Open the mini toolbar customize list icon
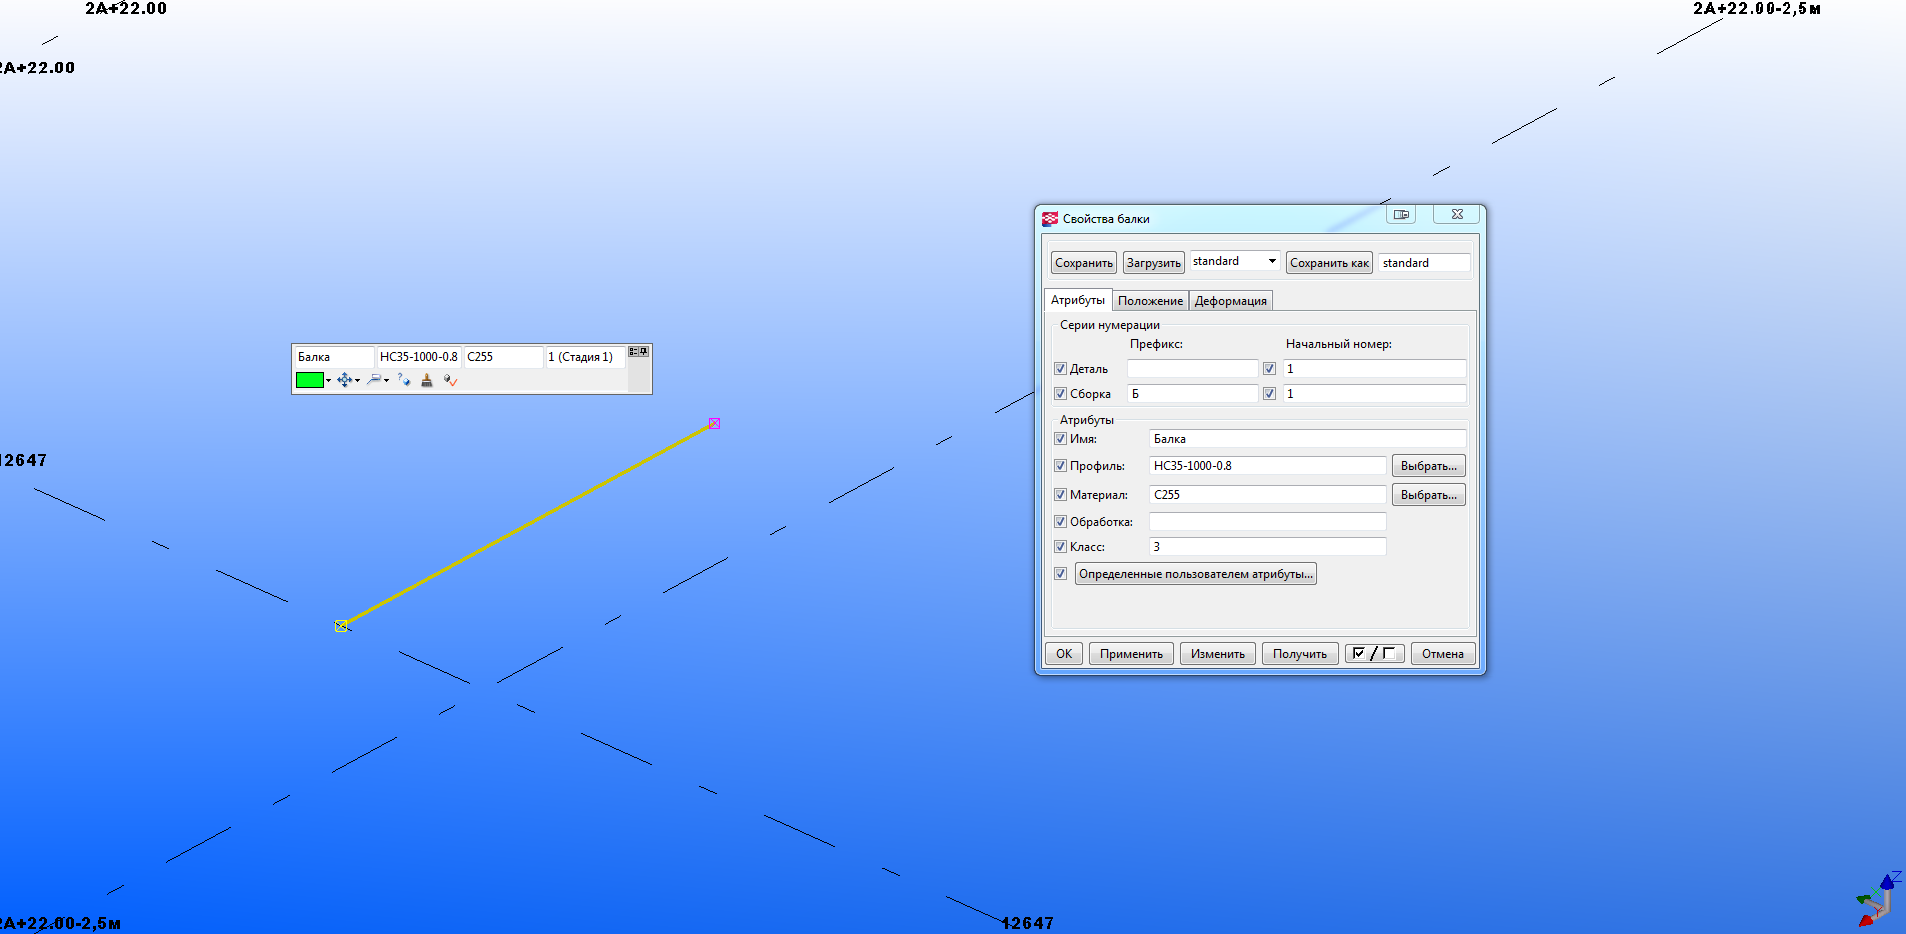The height and width of the screenshot is (934, 1906). coord(634,352)
